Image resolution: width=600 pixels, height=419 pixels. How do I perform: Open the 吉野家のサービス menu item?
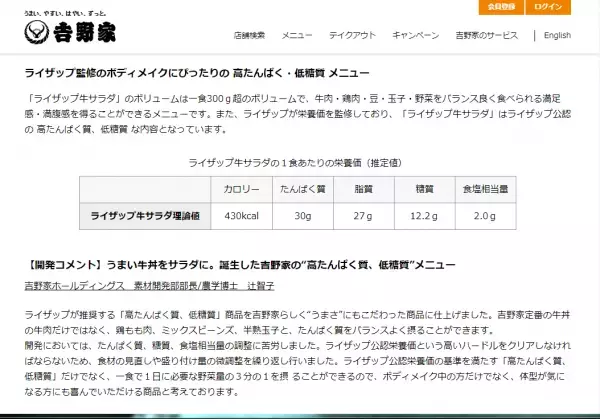pyautogui.click(x=486, y=35)
